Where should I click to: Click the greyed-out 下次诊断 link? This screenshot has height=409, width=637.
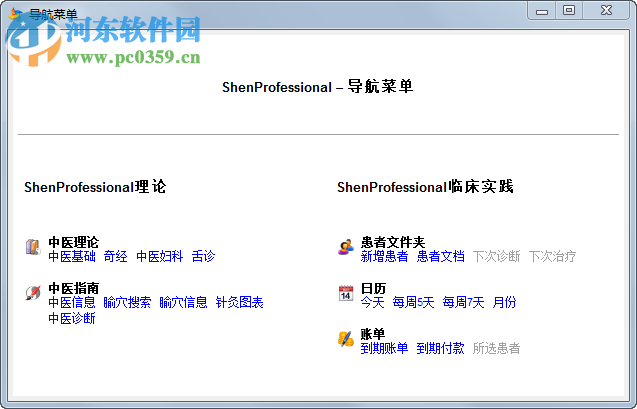click(x=496, y=256)
